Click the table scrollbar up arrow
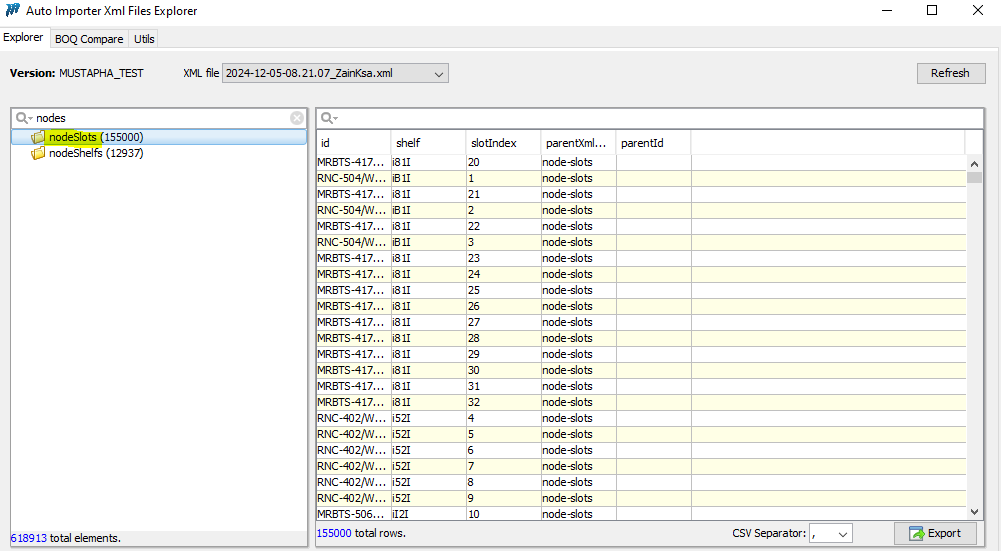The width and height of the screenshot is (1001, 551). [974, 164]
